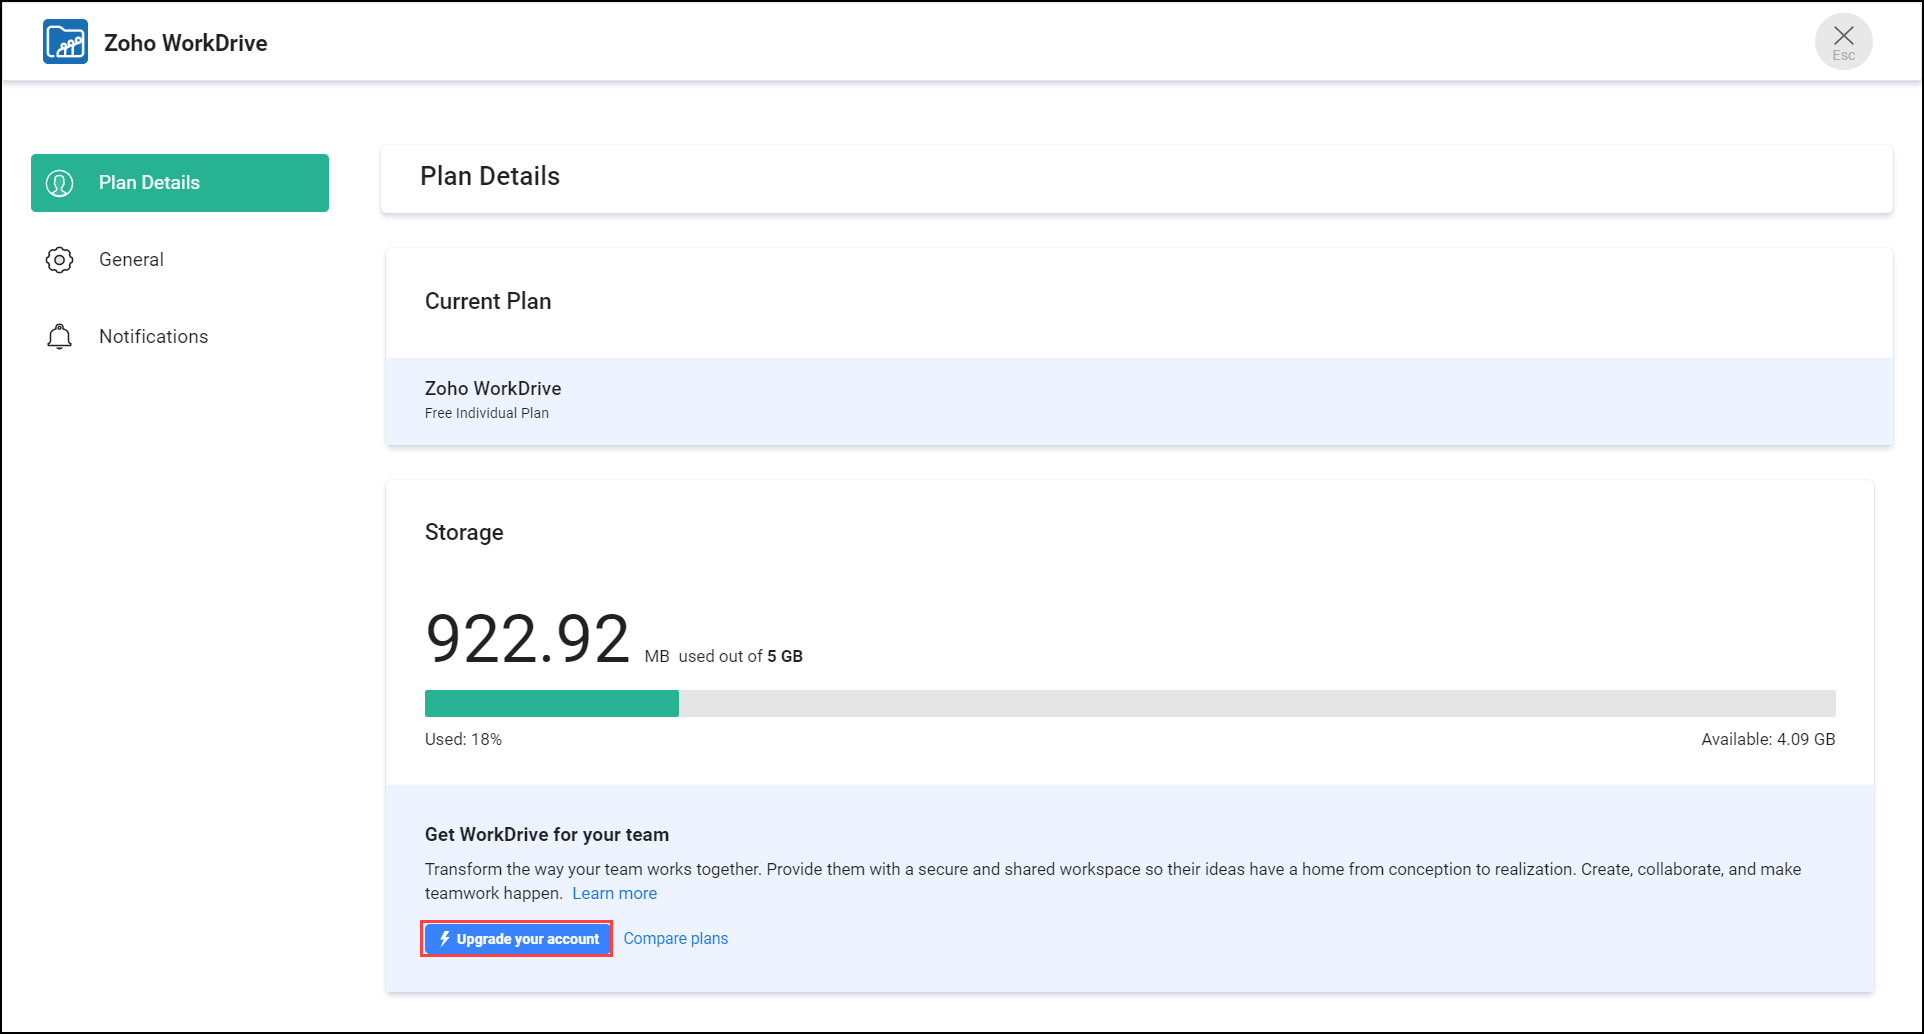
Task: Follow the Learn more link
Action: coord(615,894)
